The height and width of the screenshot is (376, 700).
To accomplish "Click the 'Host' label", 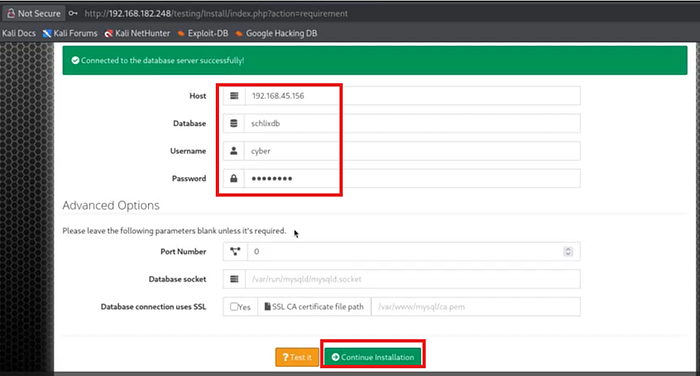I will tap(198, 96).
